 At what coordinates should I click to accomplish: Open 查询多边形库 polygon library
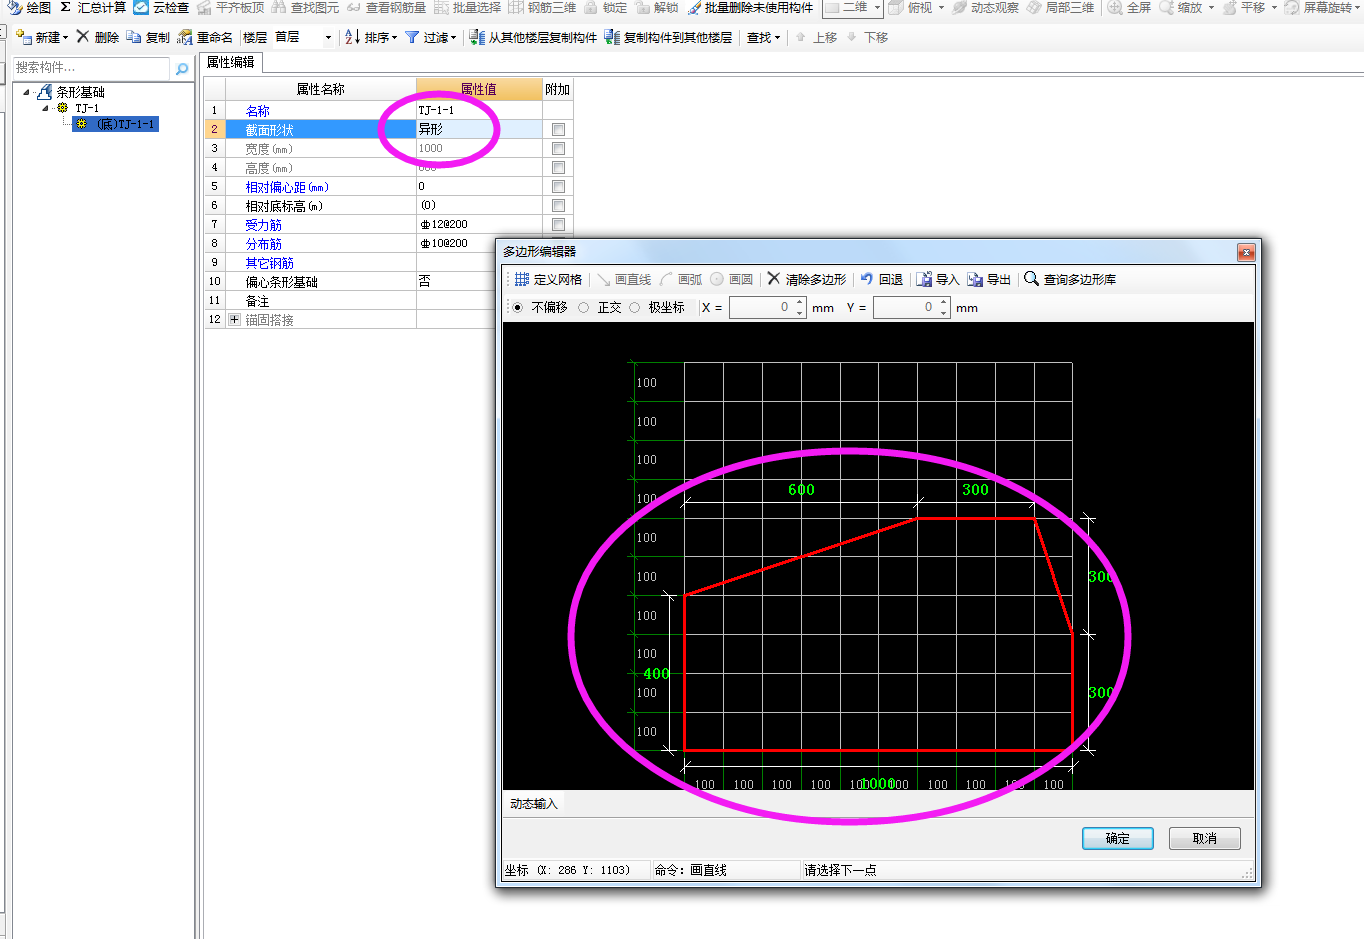(1069, 279)
